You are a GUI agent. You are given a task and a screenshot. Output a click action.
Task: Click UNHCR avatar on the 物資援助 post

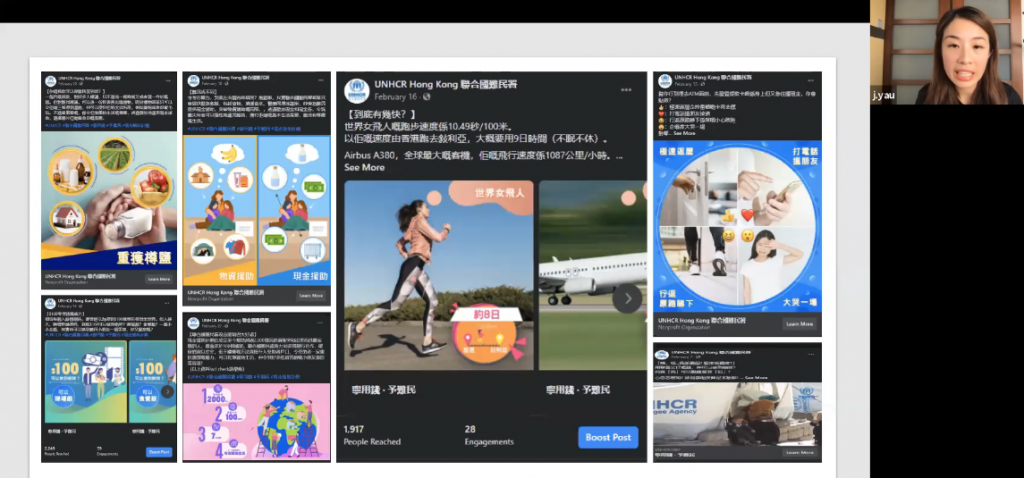point(193,81)
